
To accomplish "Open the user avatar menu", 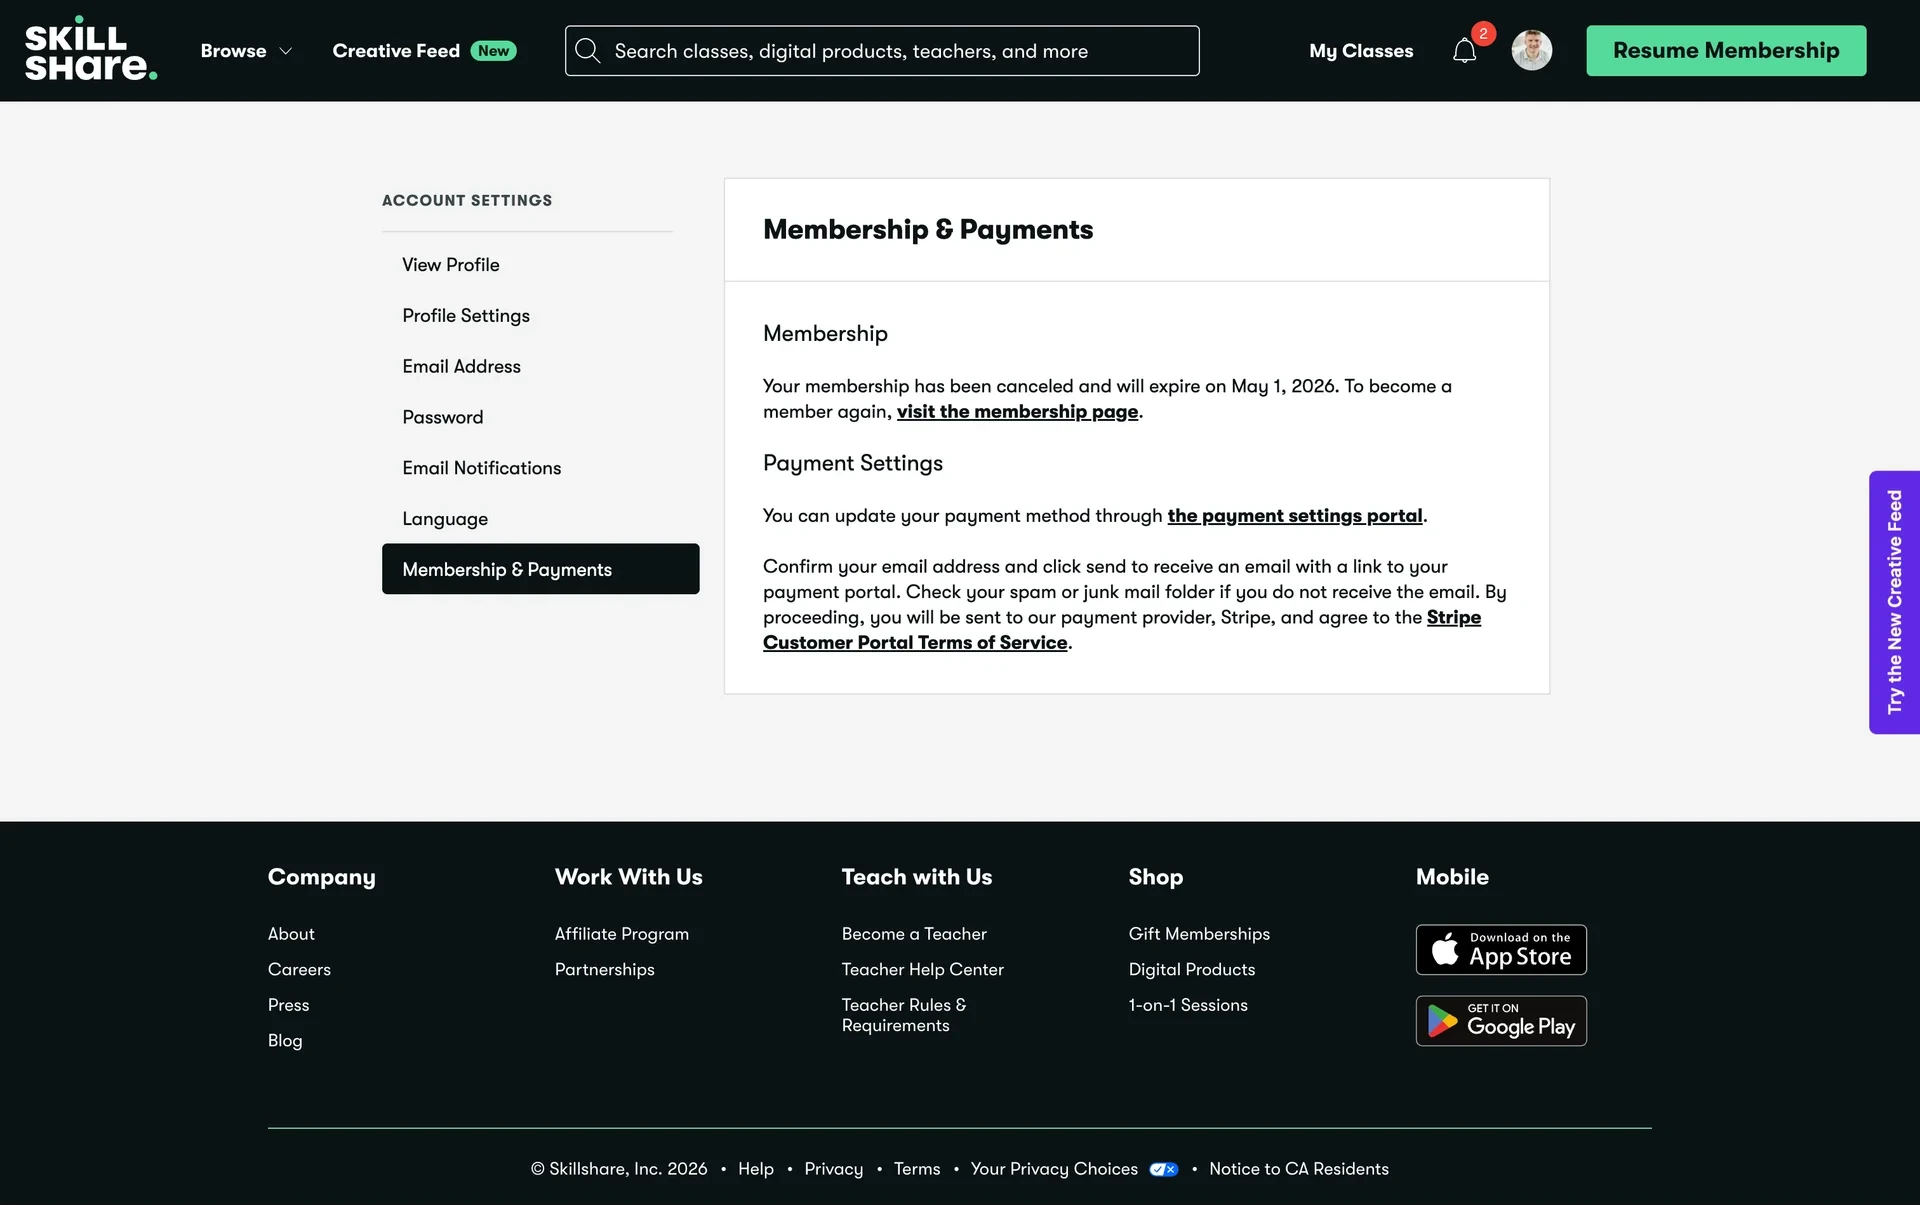I will point(1531,50).
